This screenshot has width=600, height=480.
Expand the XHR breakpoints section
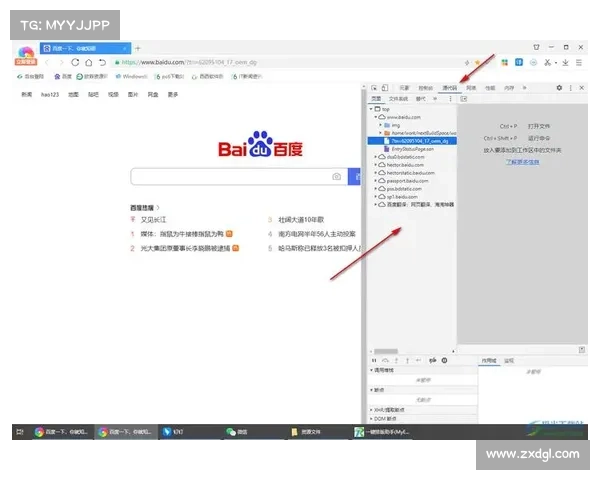(371, 410)
